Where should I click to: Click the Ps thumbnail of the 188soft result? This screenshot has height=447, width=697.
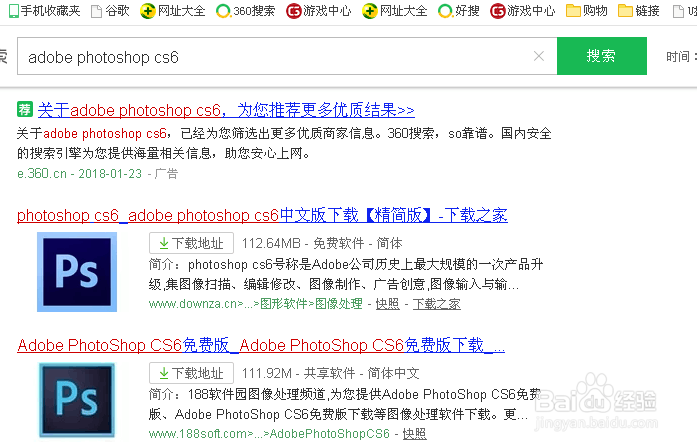(77, 400)
